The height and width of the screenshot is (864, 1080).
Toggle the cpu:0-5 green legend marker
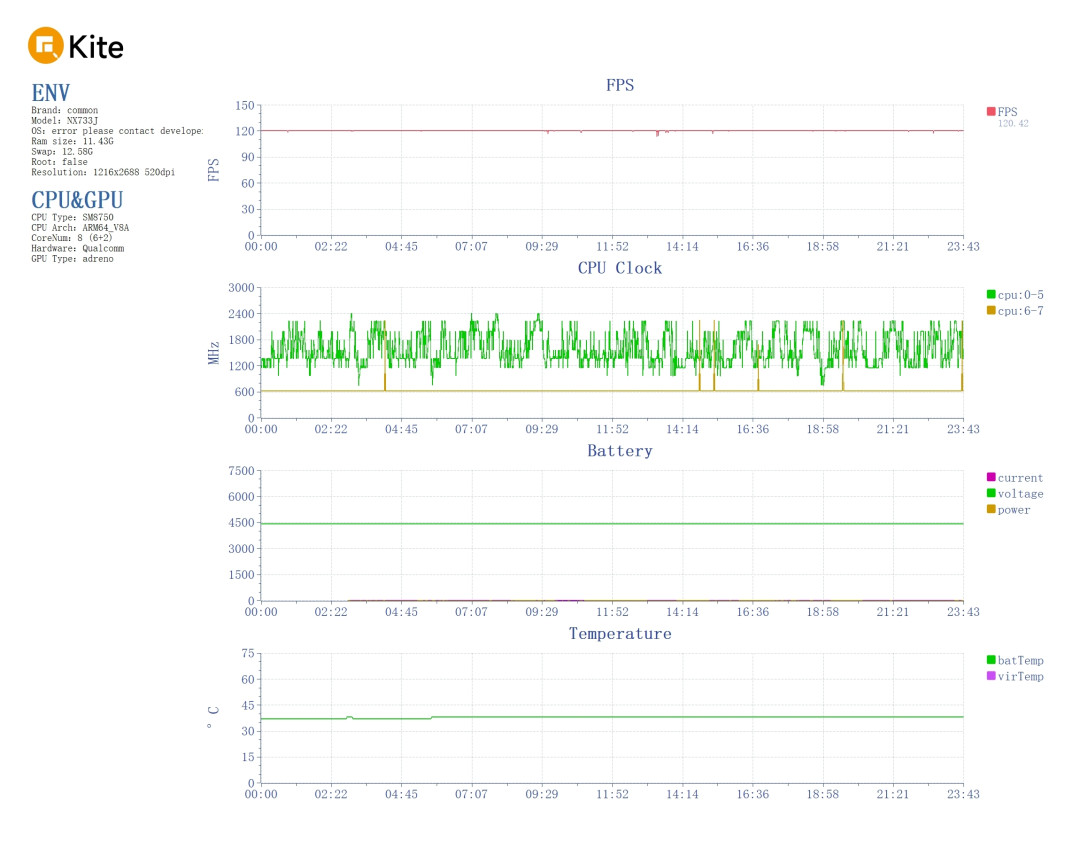[990, 294]
